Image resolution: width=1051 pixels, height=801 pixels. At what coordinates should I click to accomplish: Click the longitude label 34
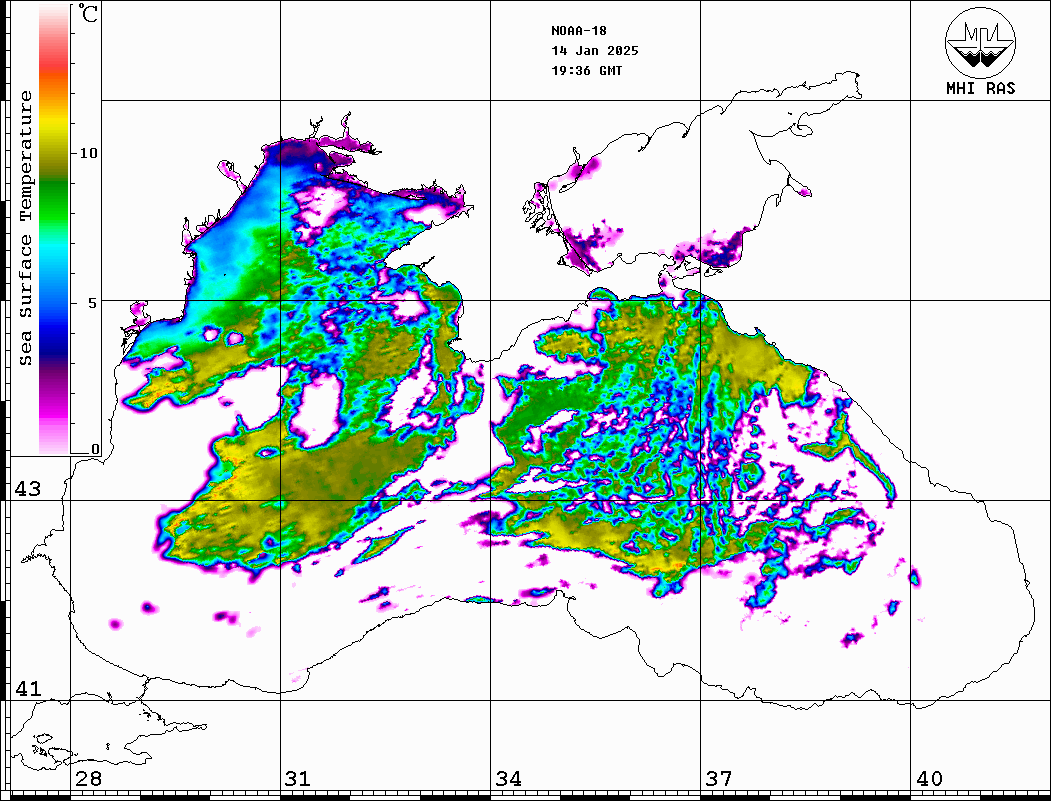tap(509, 779)
